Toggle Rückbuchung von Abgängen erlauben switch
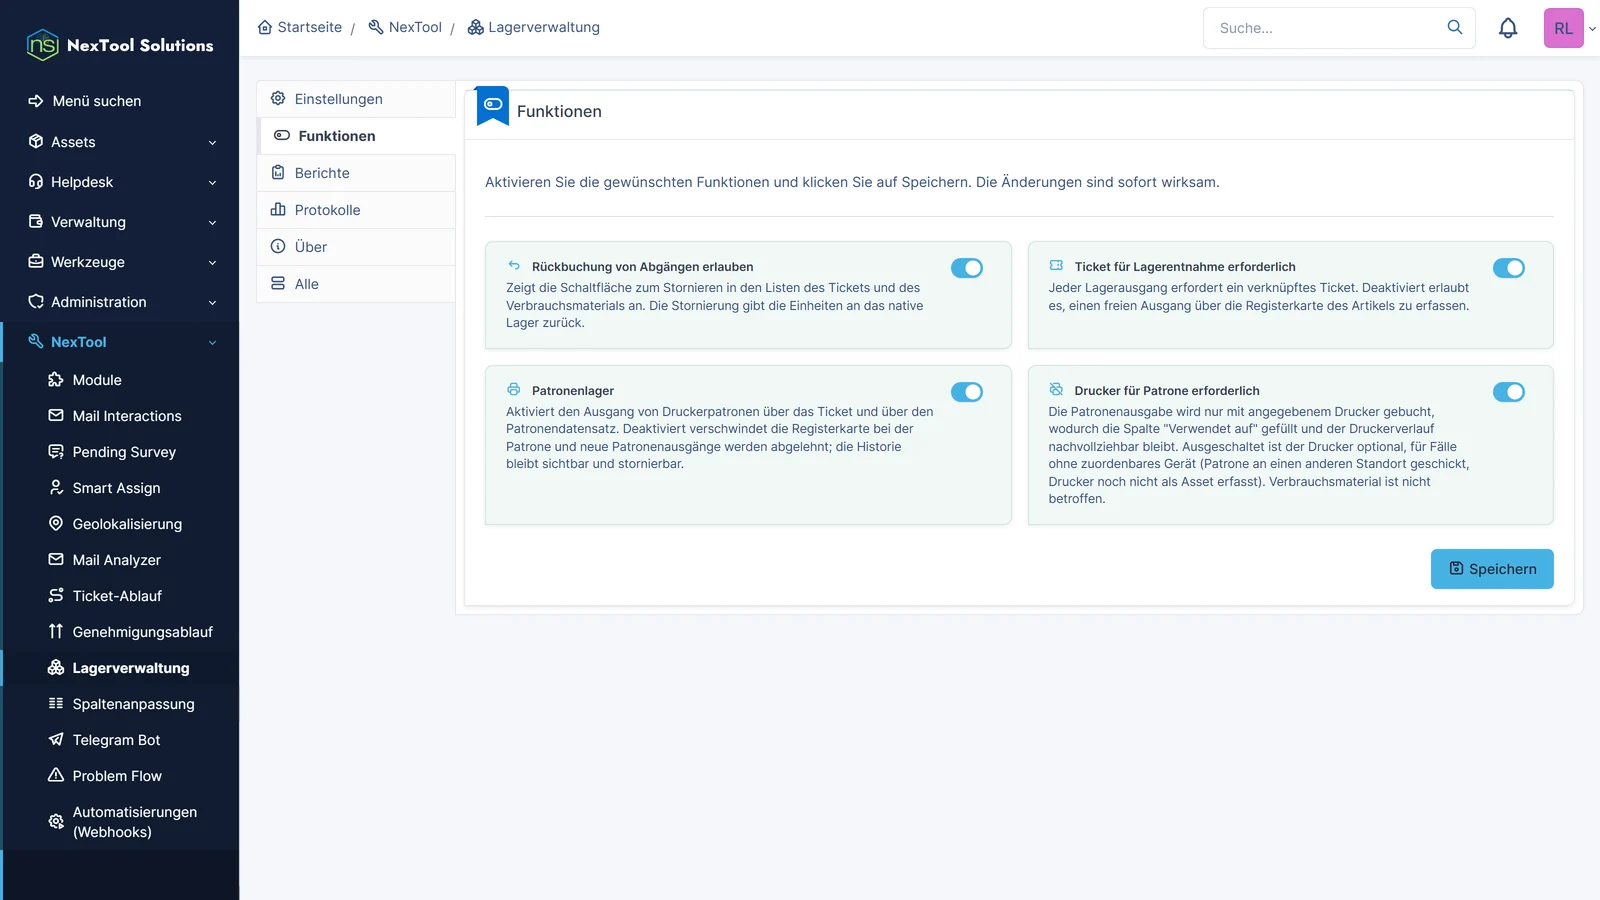 click(967, 268)
